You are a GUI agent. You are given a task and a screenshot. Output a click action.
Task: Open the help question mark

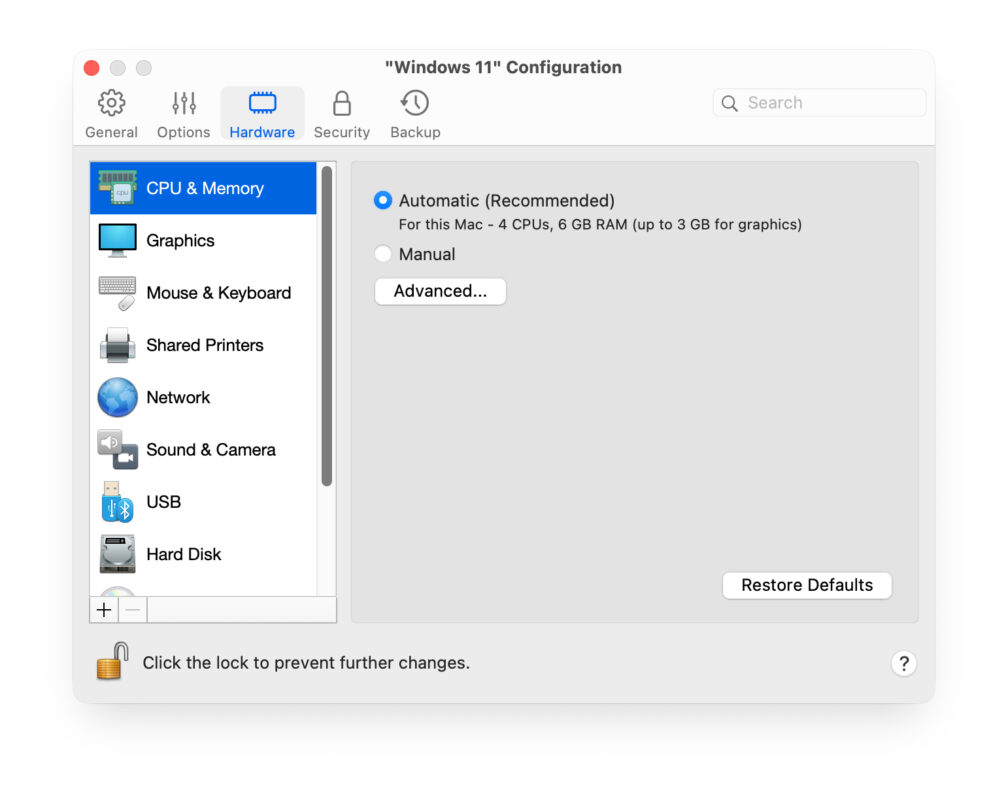pos(904,663)
